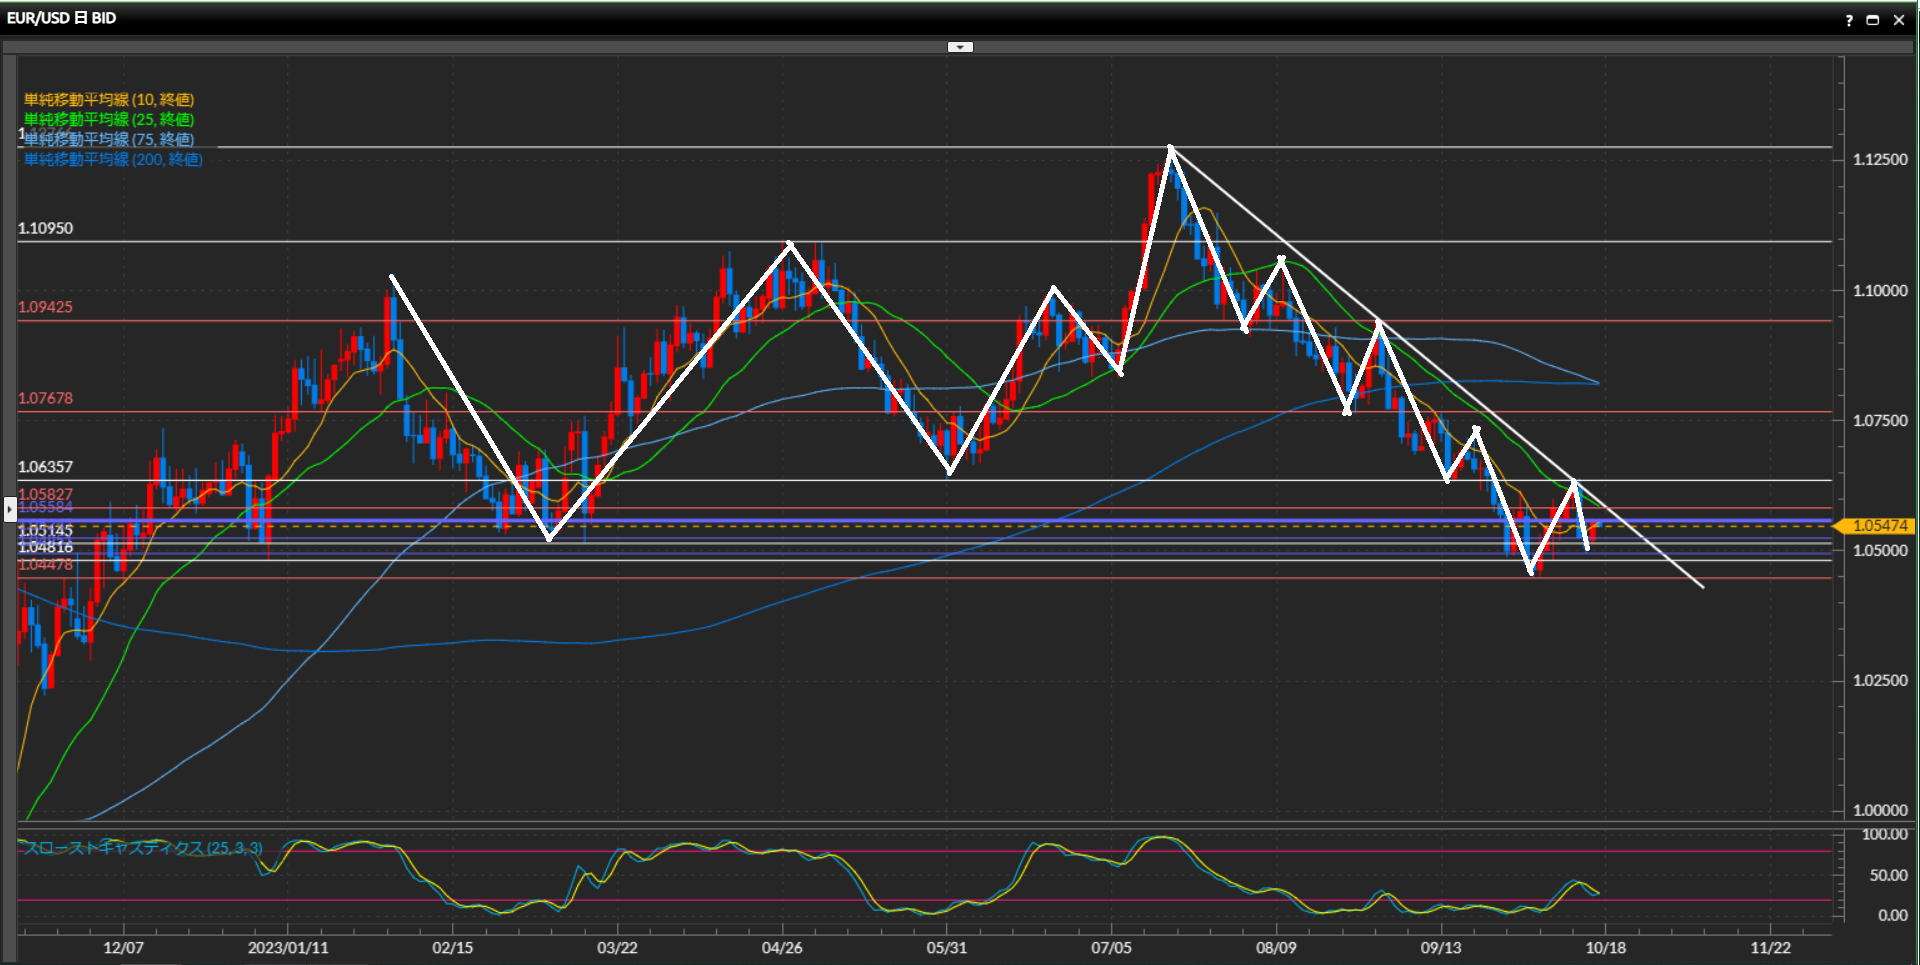Expand the left side panel arrow
The height and width of the screenshot is (965, 1920).
click(x=10, y=509)
